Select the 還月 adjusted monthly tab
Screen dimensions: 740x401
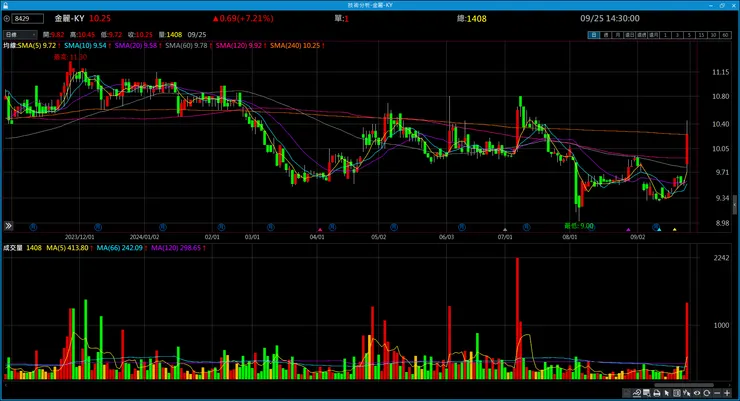653,35
